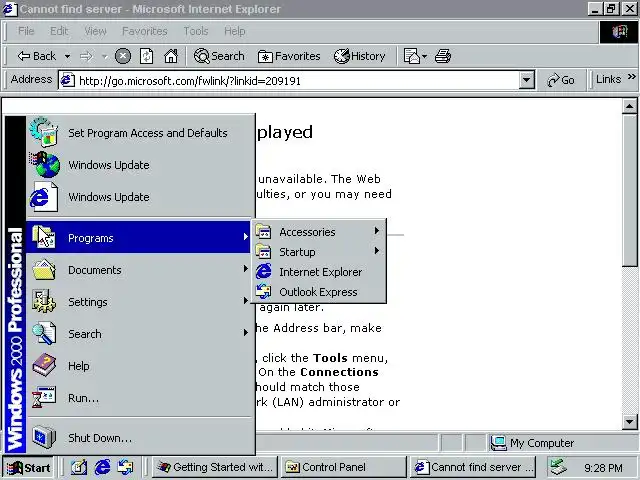Click the Windows Update item with globe icon
The image size is (640, 480).
pos(139,165)
